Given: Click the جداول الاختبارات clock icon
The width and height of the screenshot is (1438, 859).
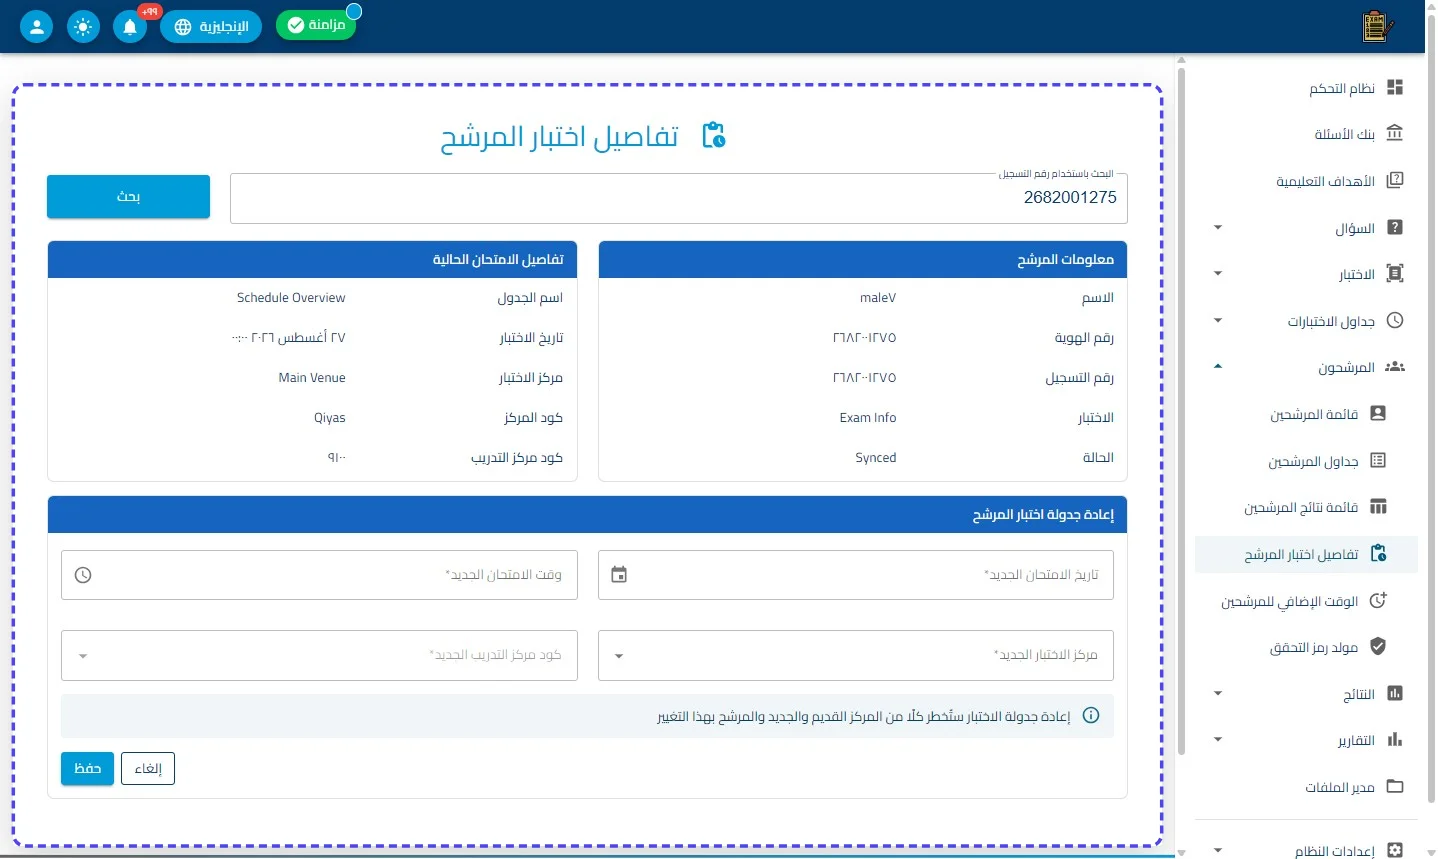Looking at the screenshot, I should [1395, 321].
